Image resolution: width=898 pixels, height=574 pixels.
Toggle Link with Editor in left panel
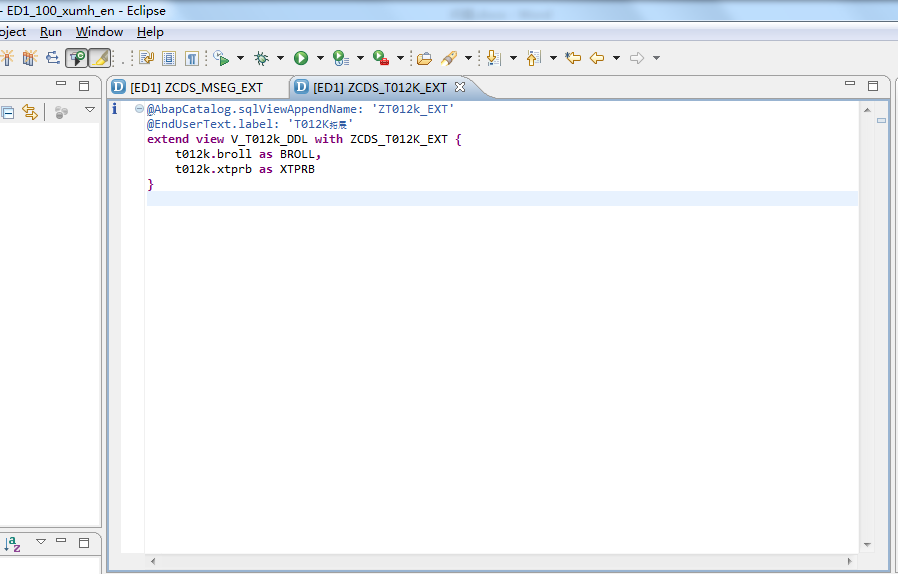point(29,112)
